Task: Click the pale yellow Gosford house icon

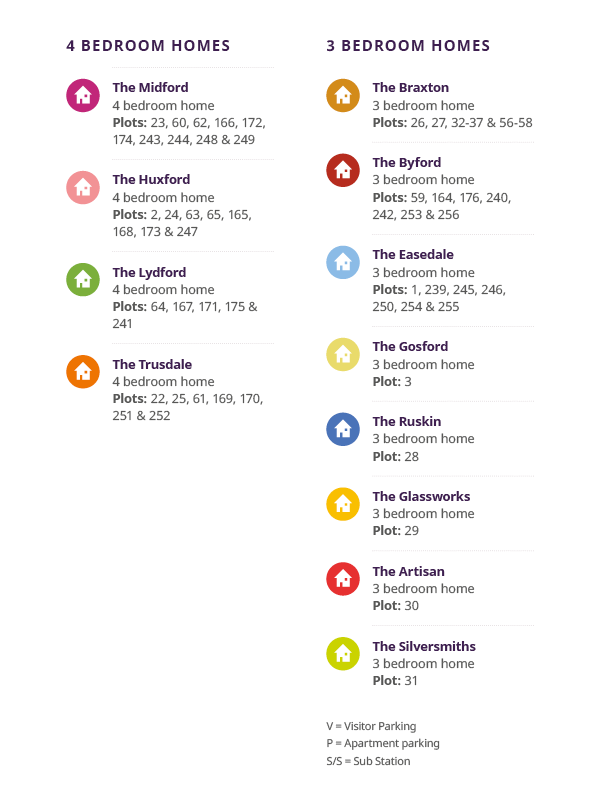Action: 343,354
